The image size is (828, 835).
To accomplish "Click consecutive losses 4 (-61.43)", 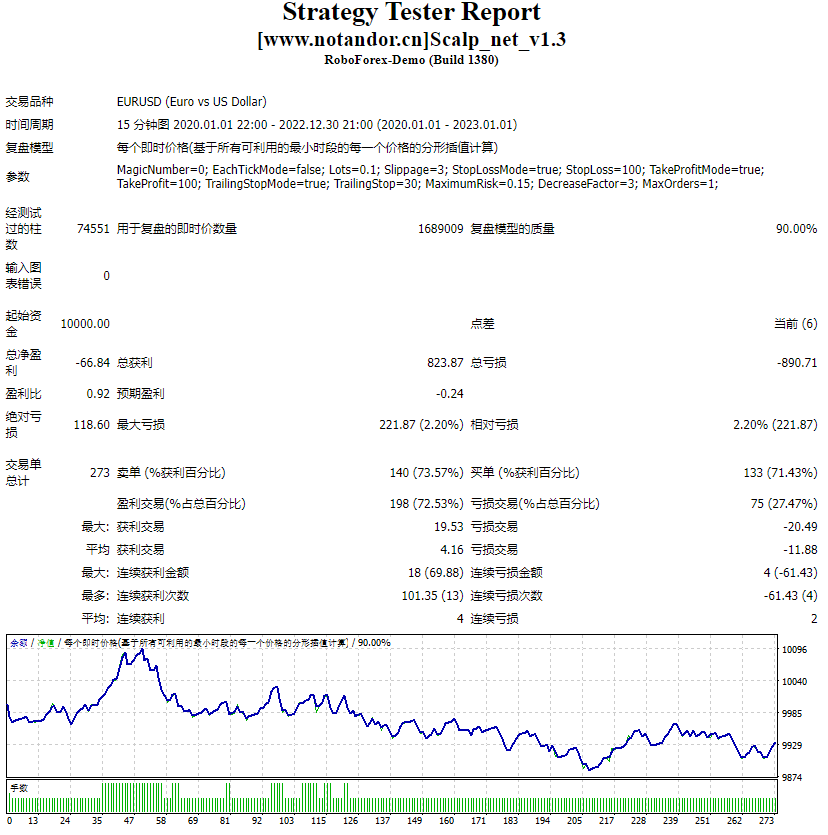I will (x=790, y=572).
